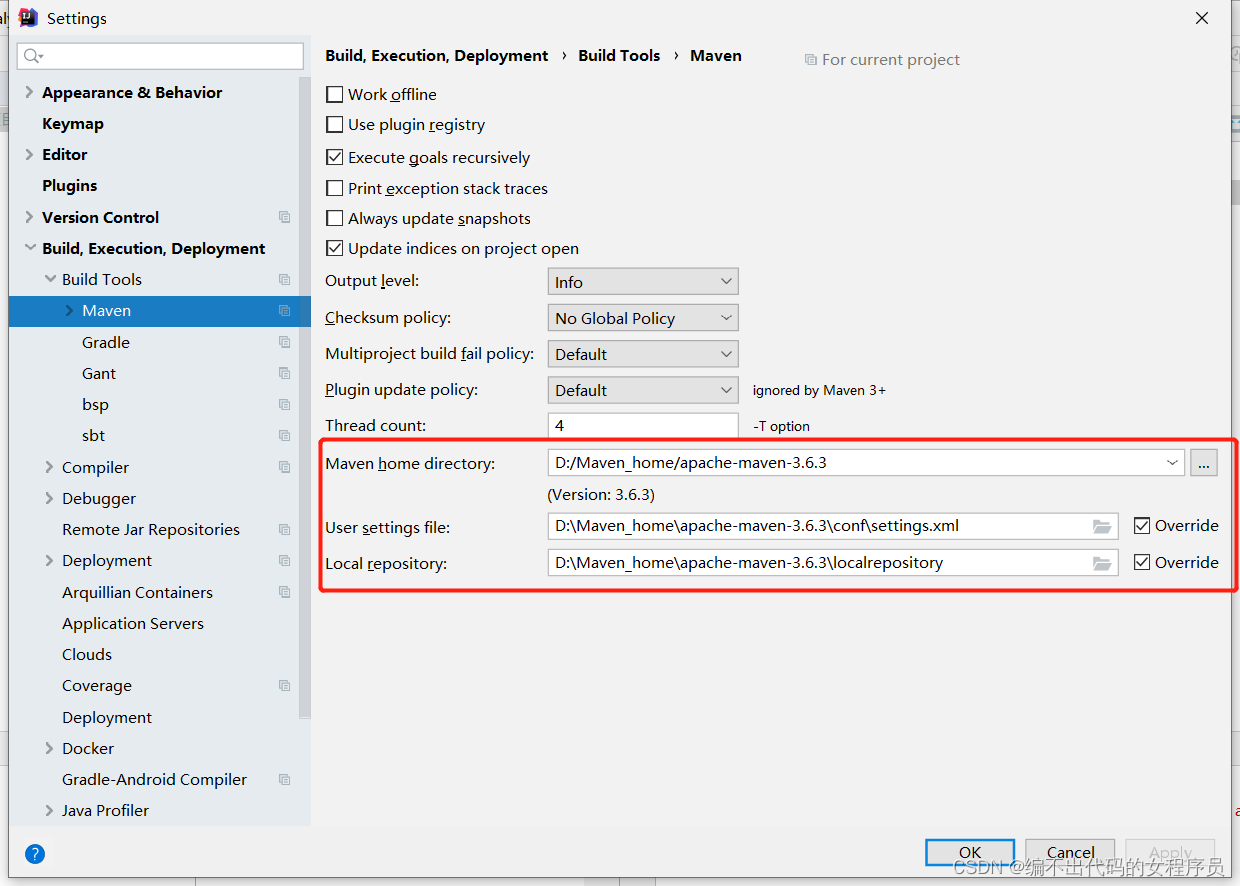Image resolution: width=1240 pixels, height=886 pixels.
Task: Select Clouds settings item
Action: click(87, 654)
